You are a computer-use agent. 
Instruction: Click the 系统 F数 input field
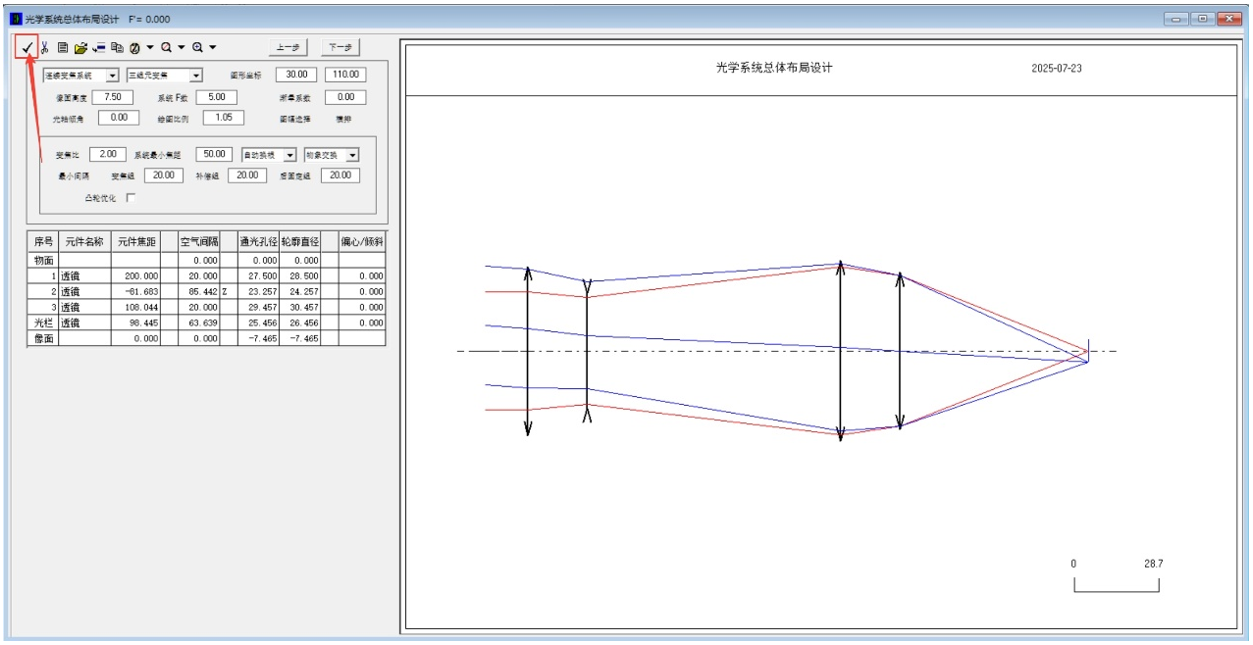pyautogui.click(x=216, y=97)
